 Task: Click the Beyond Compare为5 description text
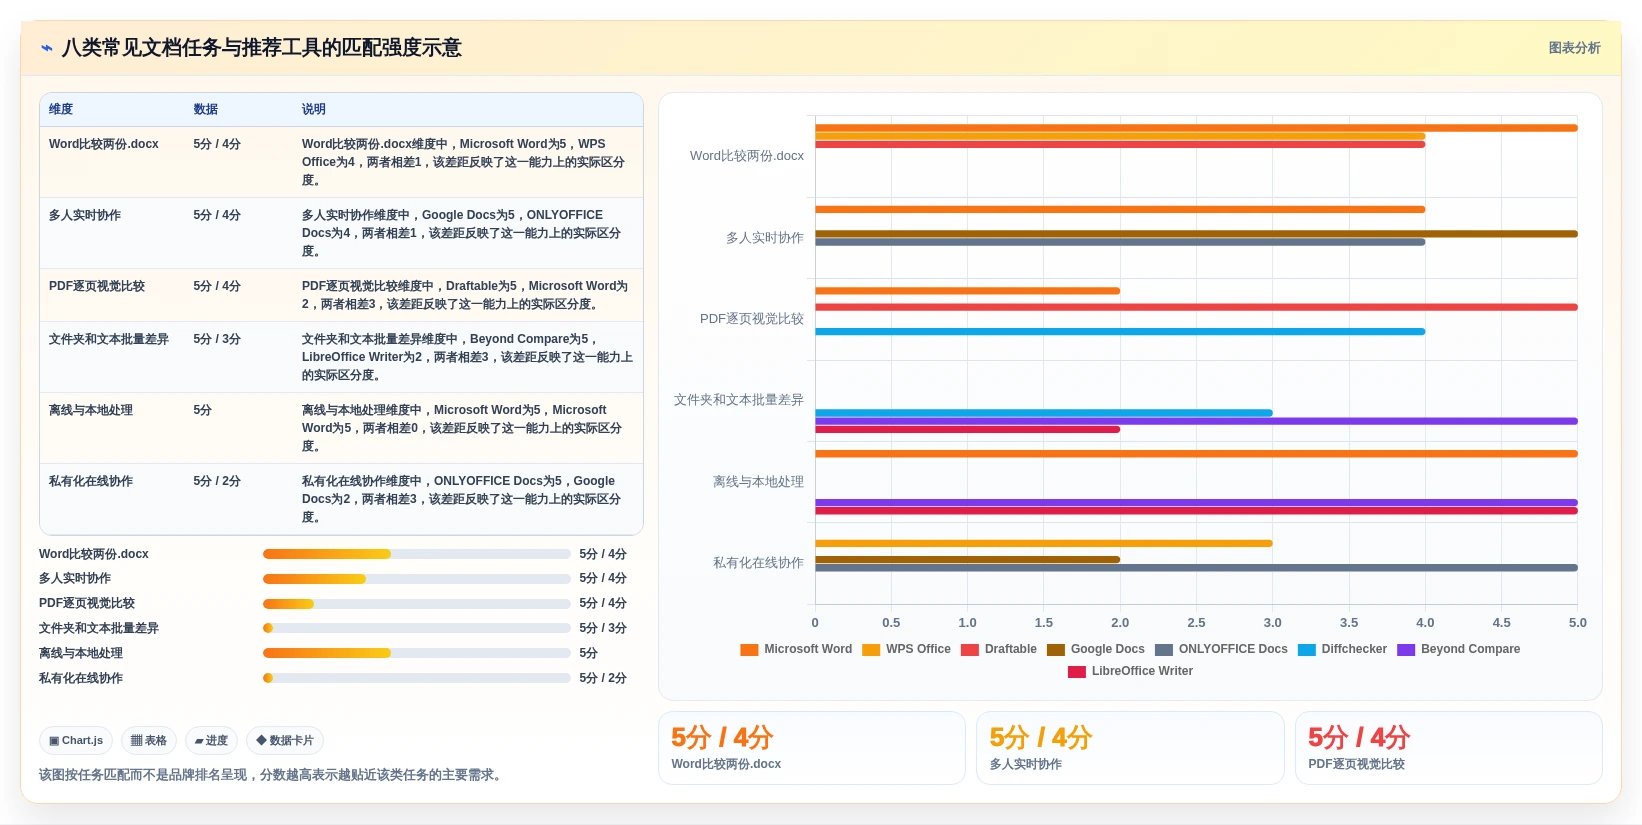pos(467,357)
